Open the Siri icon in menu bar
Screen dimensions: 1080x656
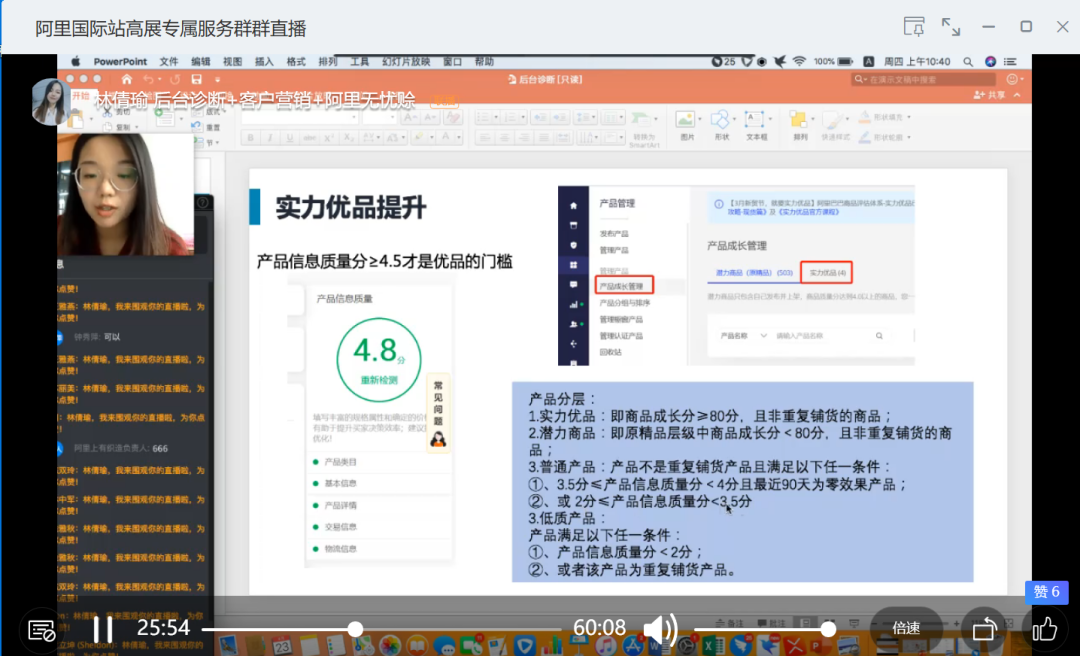(x=990, y=62)
